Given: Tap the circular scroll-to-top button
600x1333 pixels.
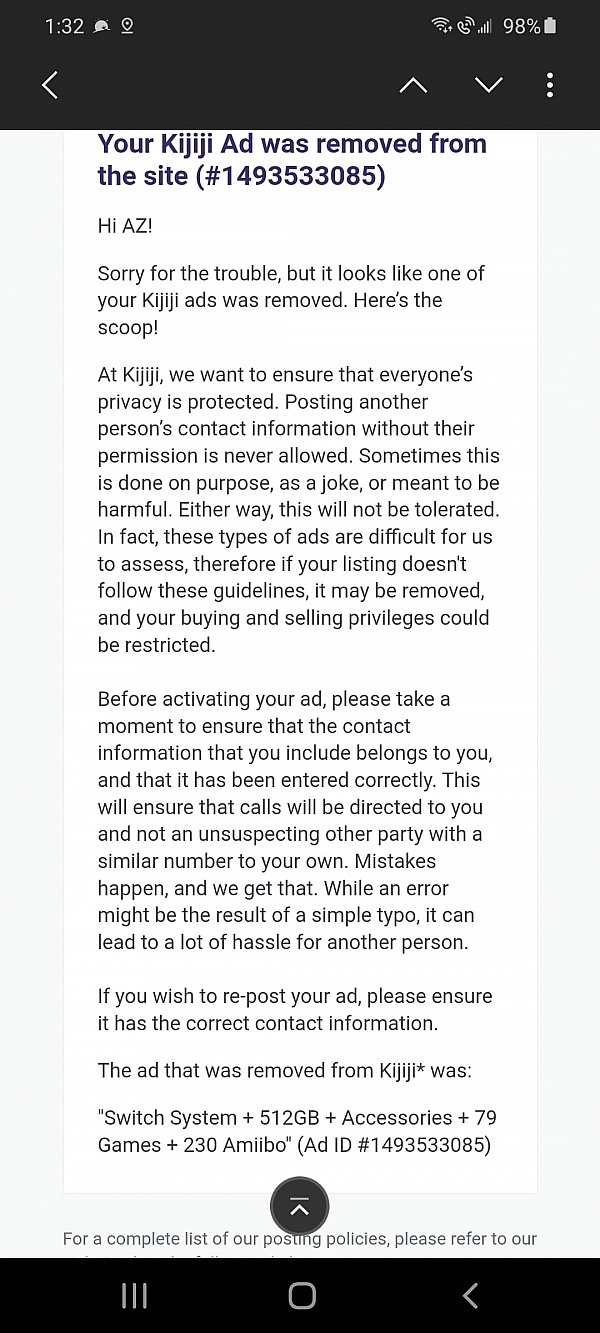Looking at the screenshot, I should [299, 1206].
